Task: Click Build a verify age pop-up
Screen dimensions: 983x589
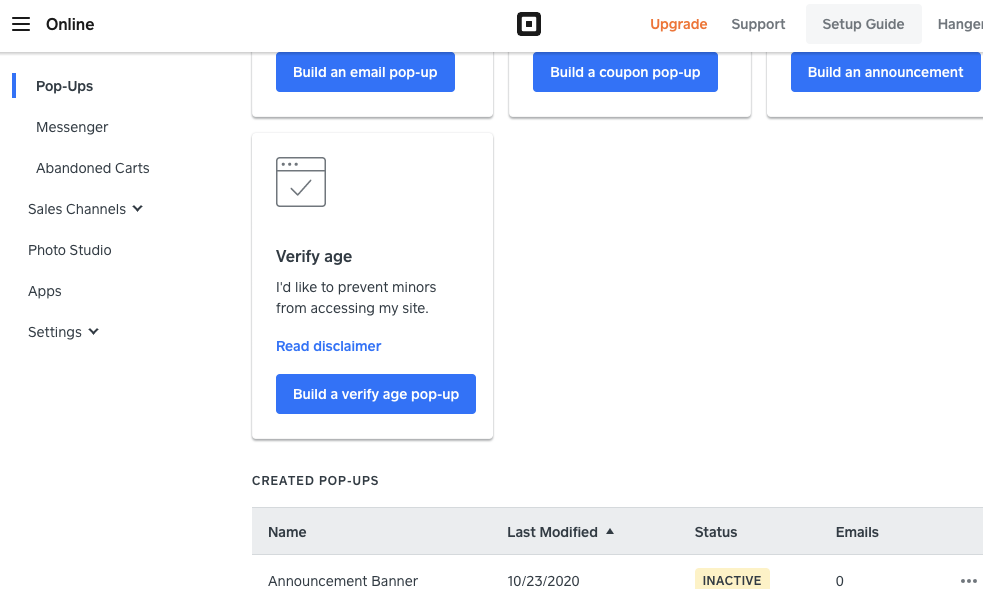Action: (x=376, y=394)
